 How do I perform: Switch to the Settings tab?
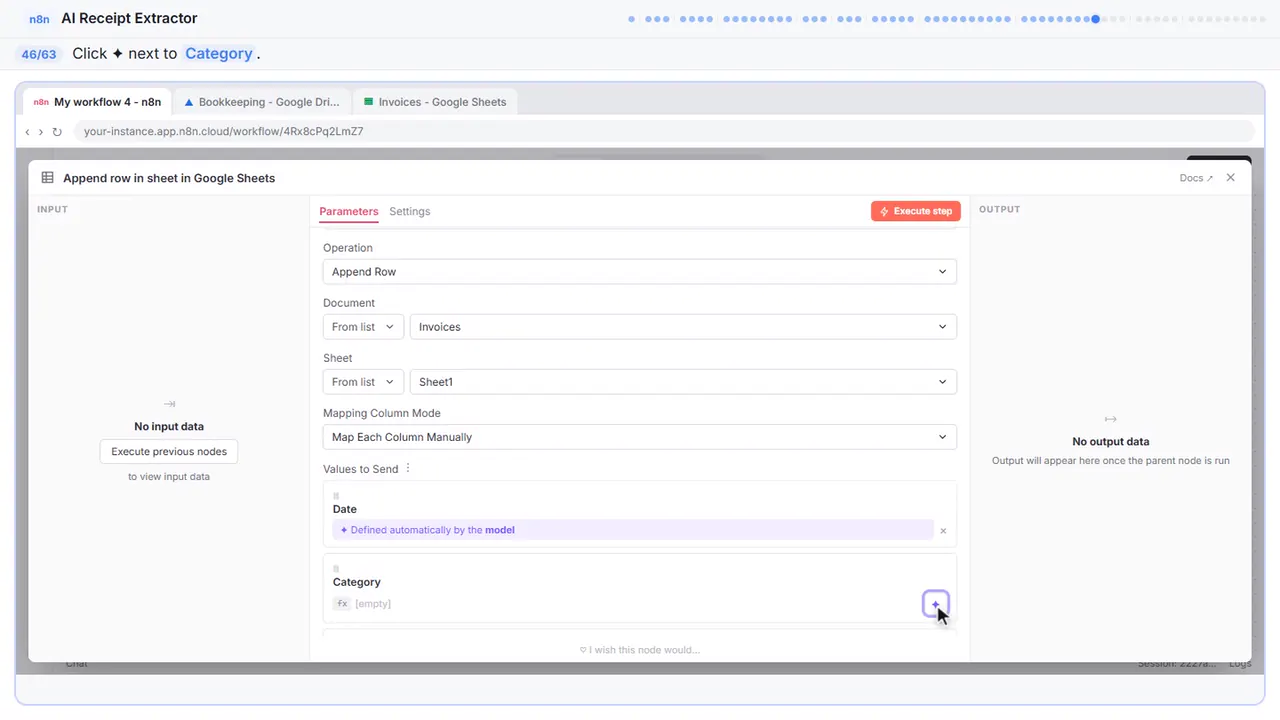click(410, 212)
